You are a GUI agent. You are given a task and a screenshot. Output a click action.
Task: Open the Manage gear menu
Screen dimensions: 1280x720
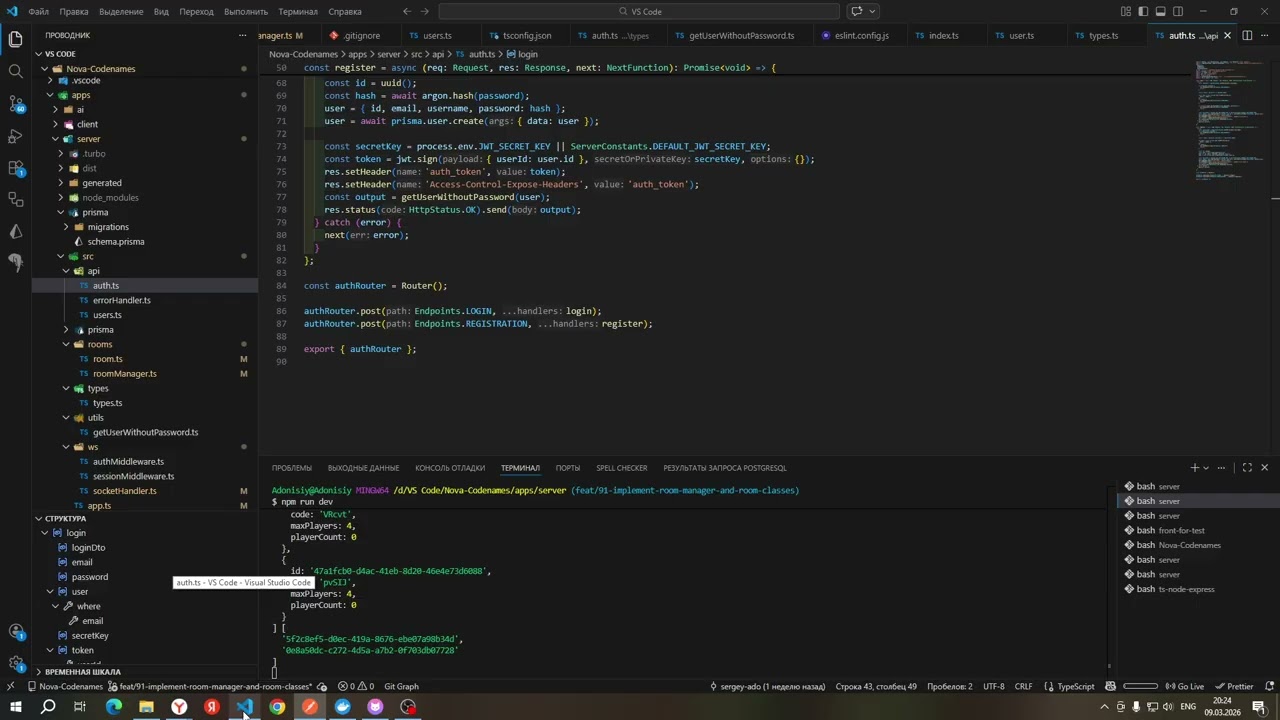tap(15, 663)
